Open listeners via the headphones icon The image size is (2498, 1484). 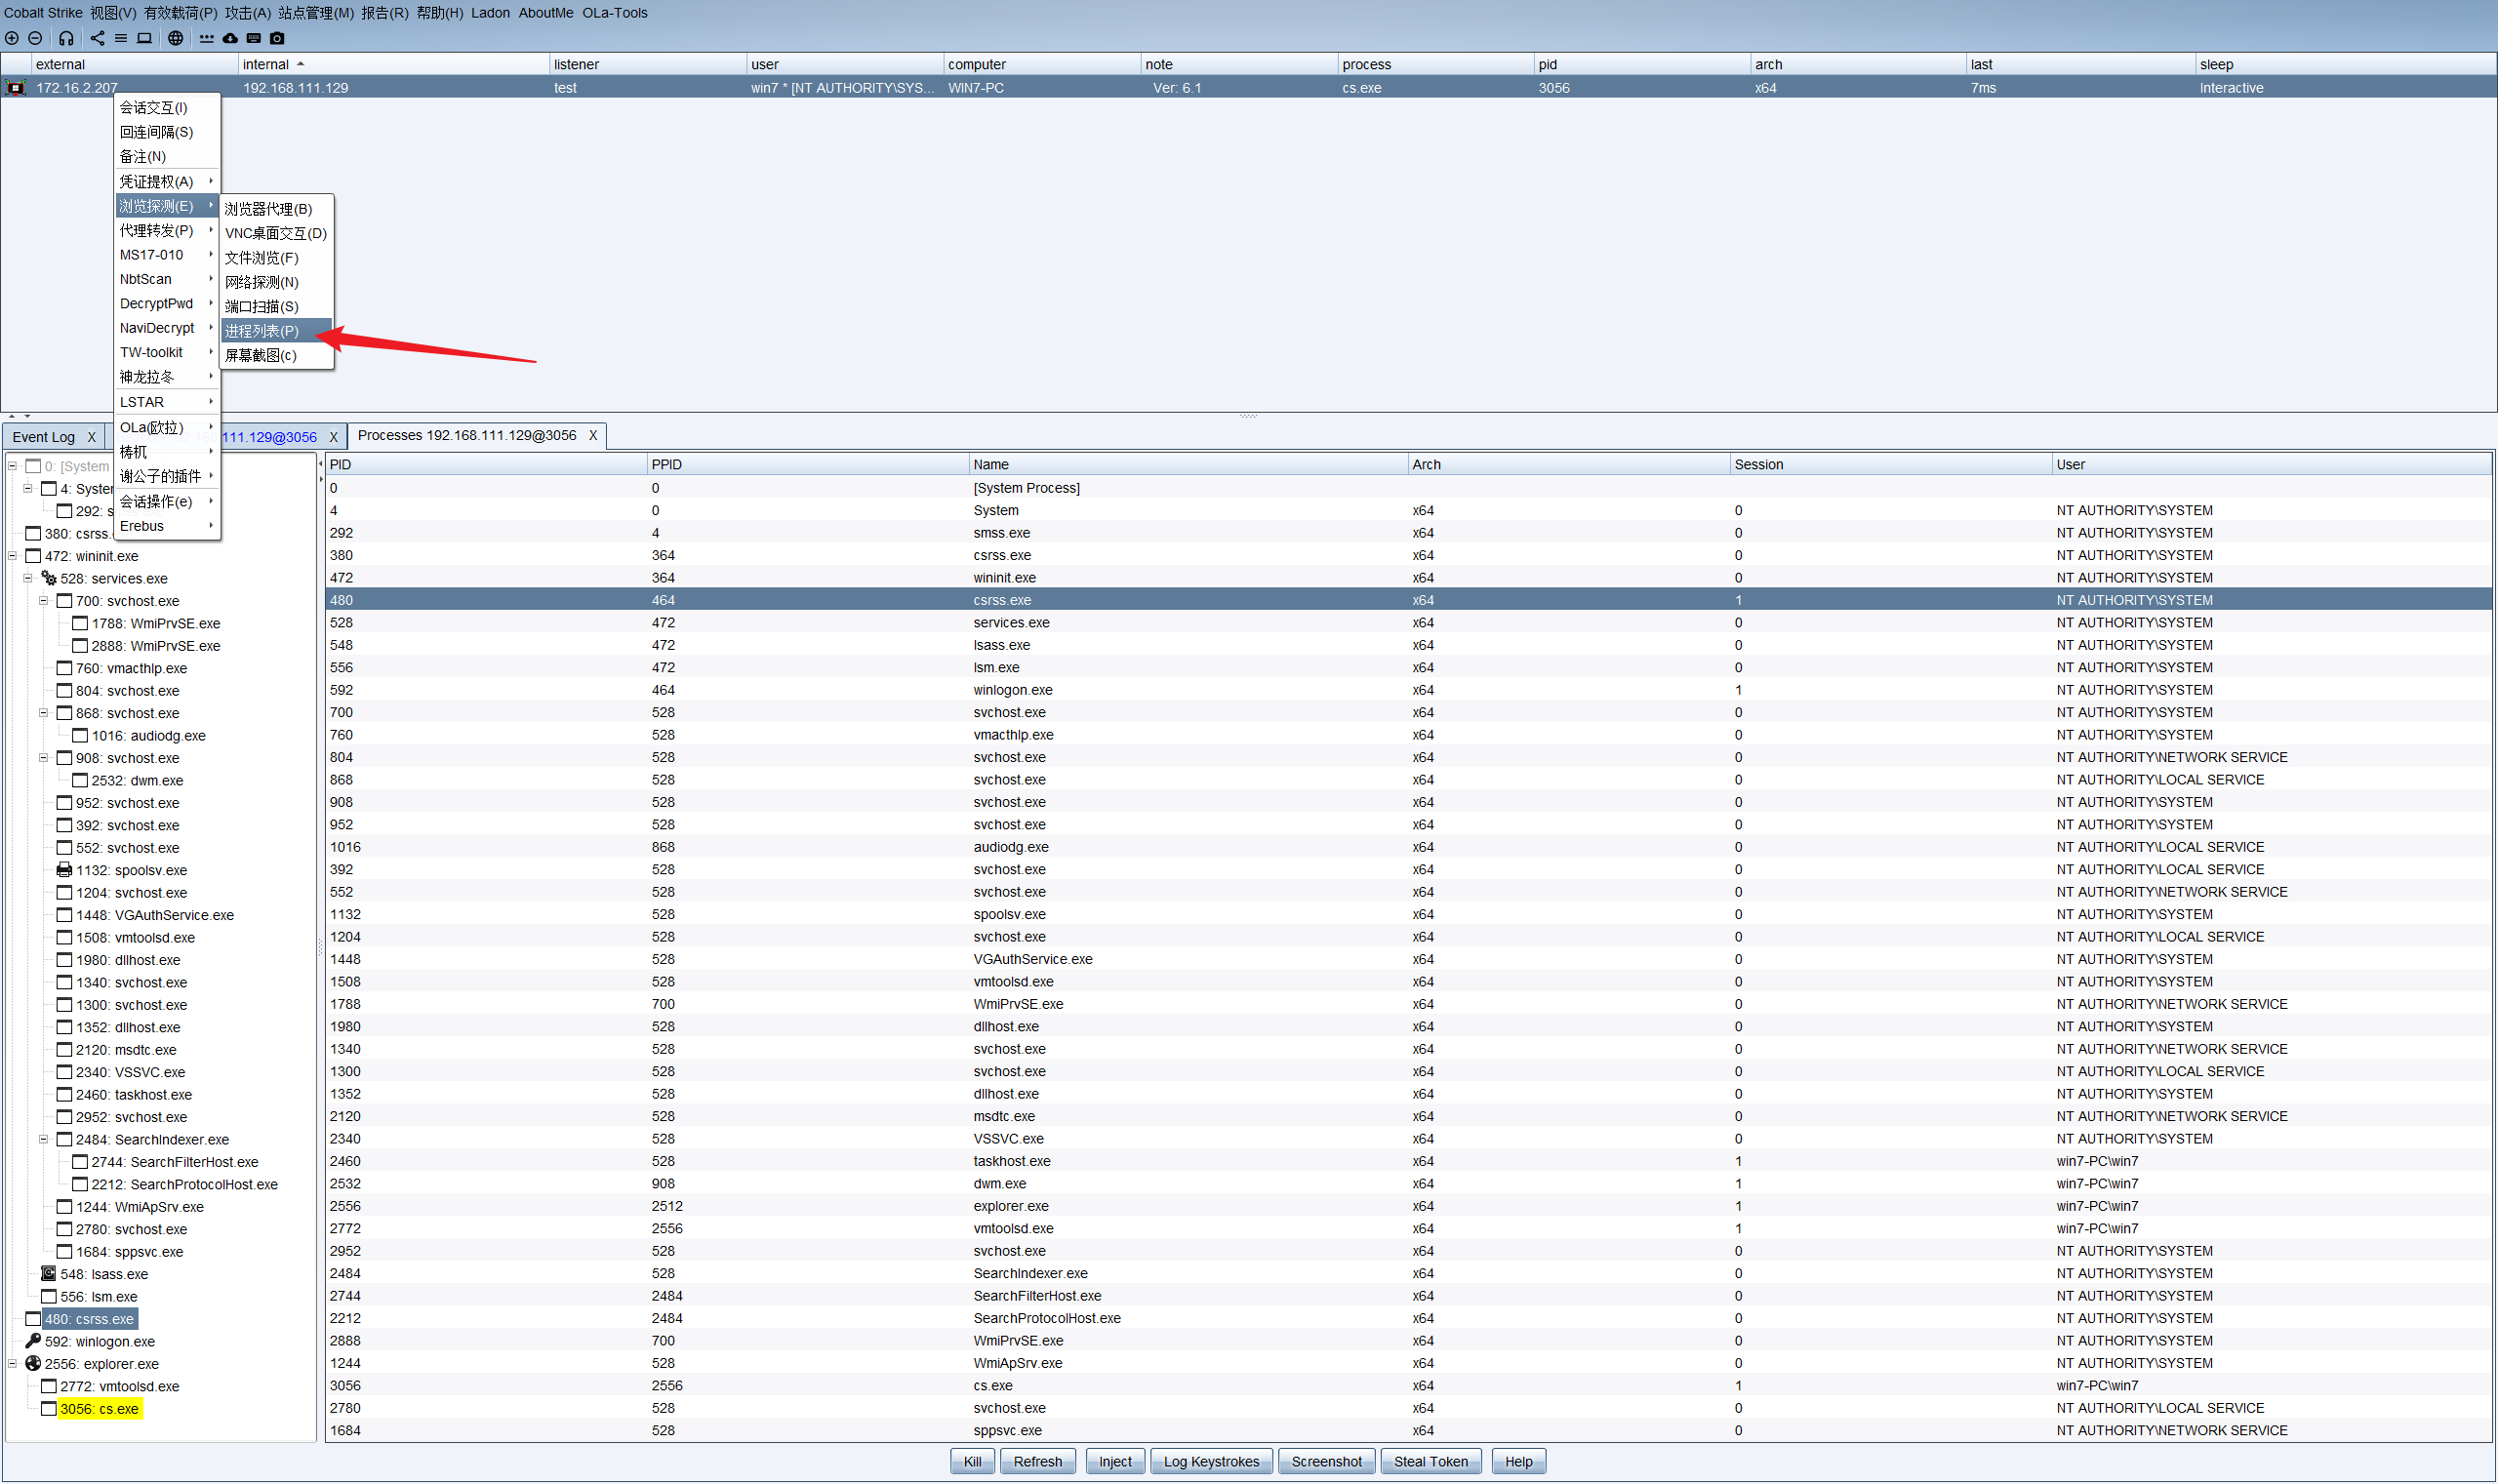[66, 38]
